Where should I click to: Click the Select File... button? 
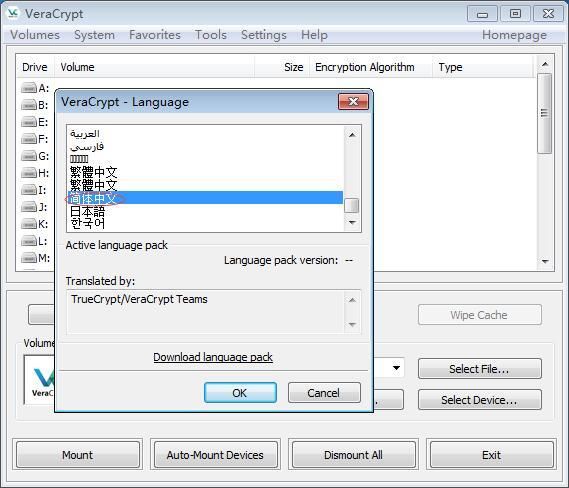tap(479, 369)
